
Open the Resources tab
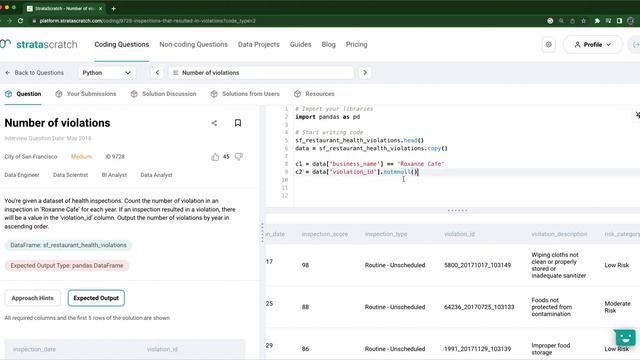coord(314,94)
